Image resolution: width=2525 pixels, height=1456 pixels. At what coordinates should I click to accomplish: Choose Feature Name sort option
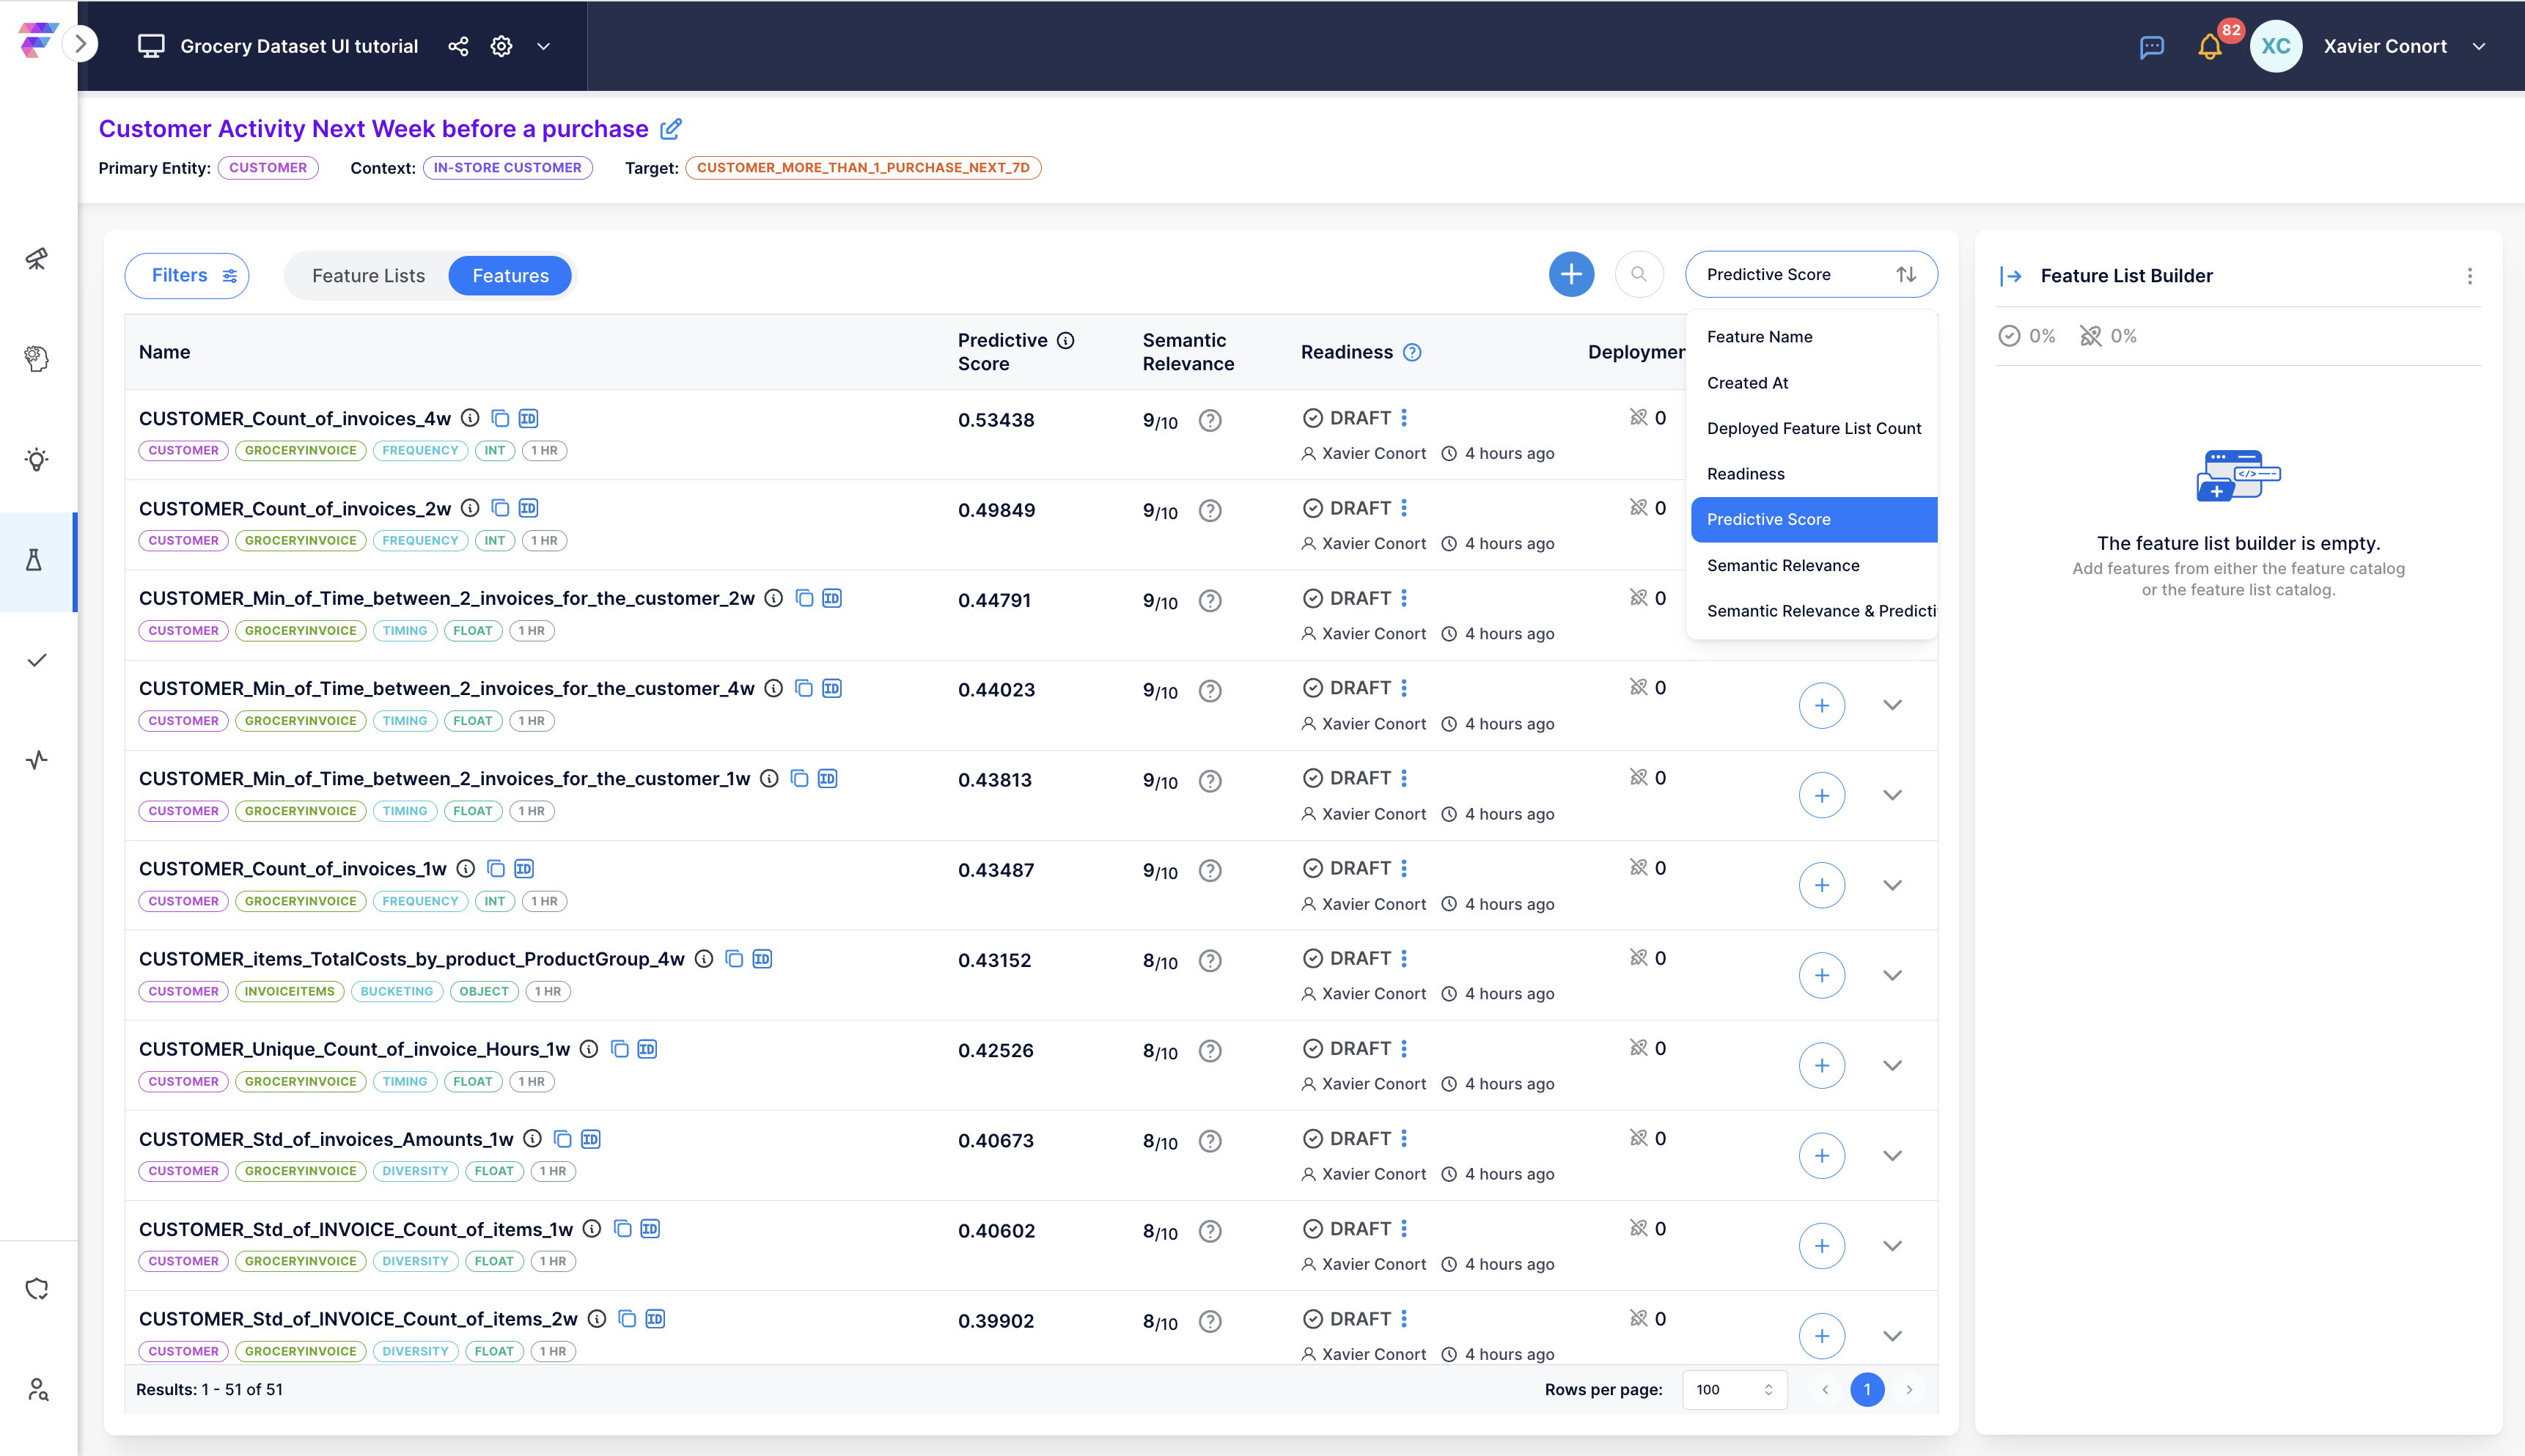coord(1812,337)
